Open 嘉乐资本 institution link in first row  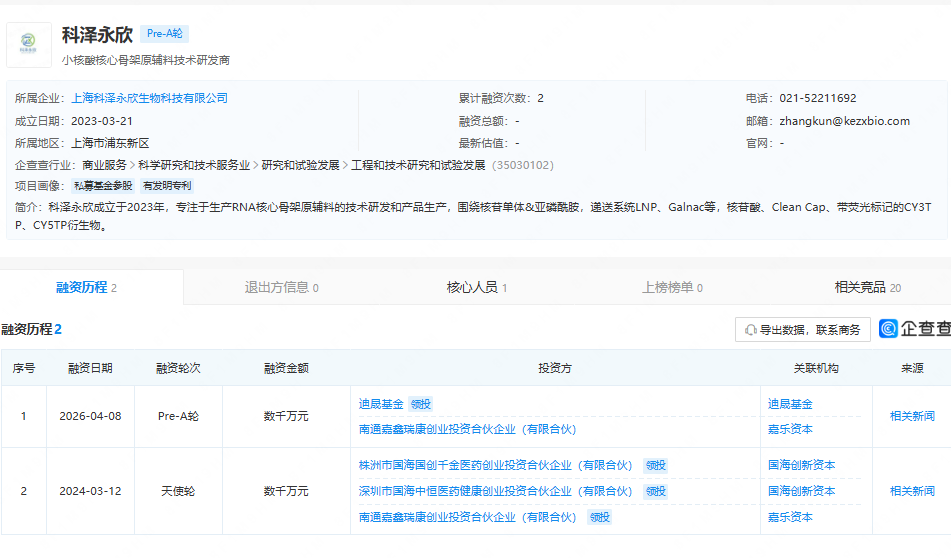(790, 429)
